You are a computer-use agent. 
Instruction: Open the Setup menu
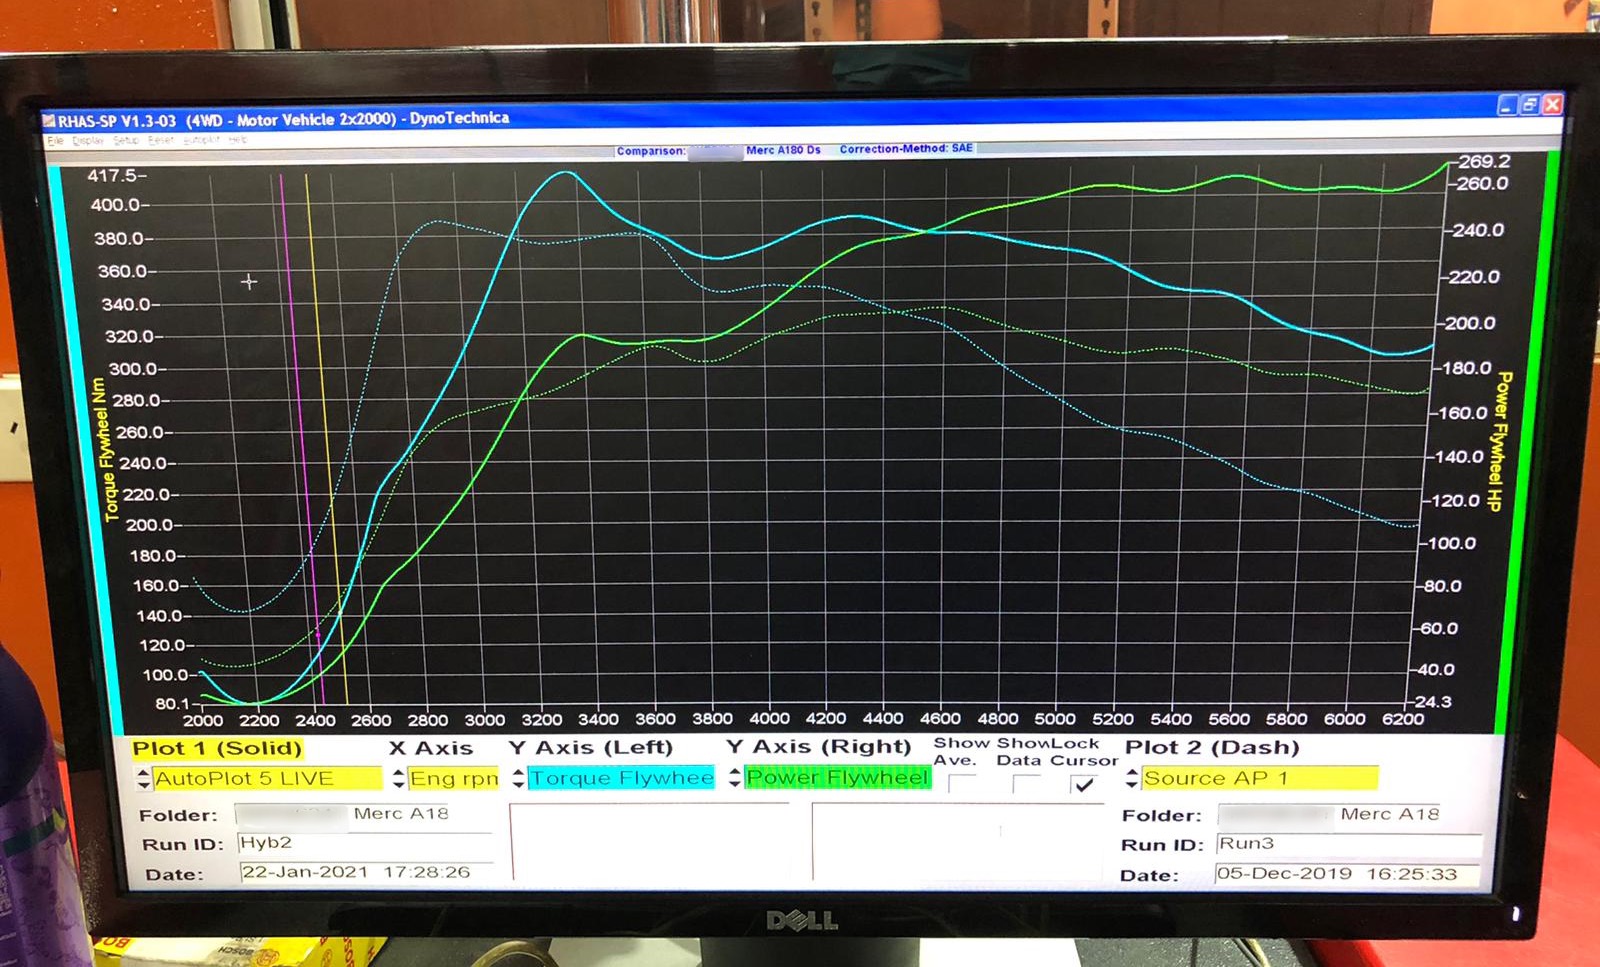tap(126, 141)
